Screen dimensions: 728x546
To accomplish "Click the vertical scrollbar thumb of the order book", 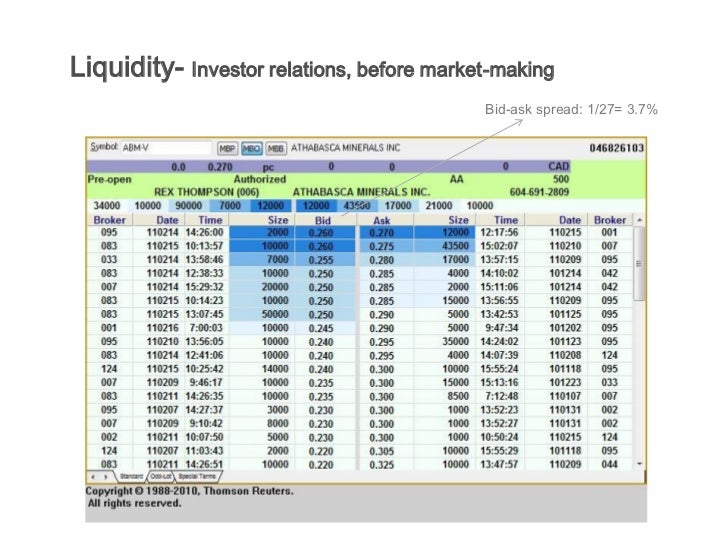I will [639, 264].
